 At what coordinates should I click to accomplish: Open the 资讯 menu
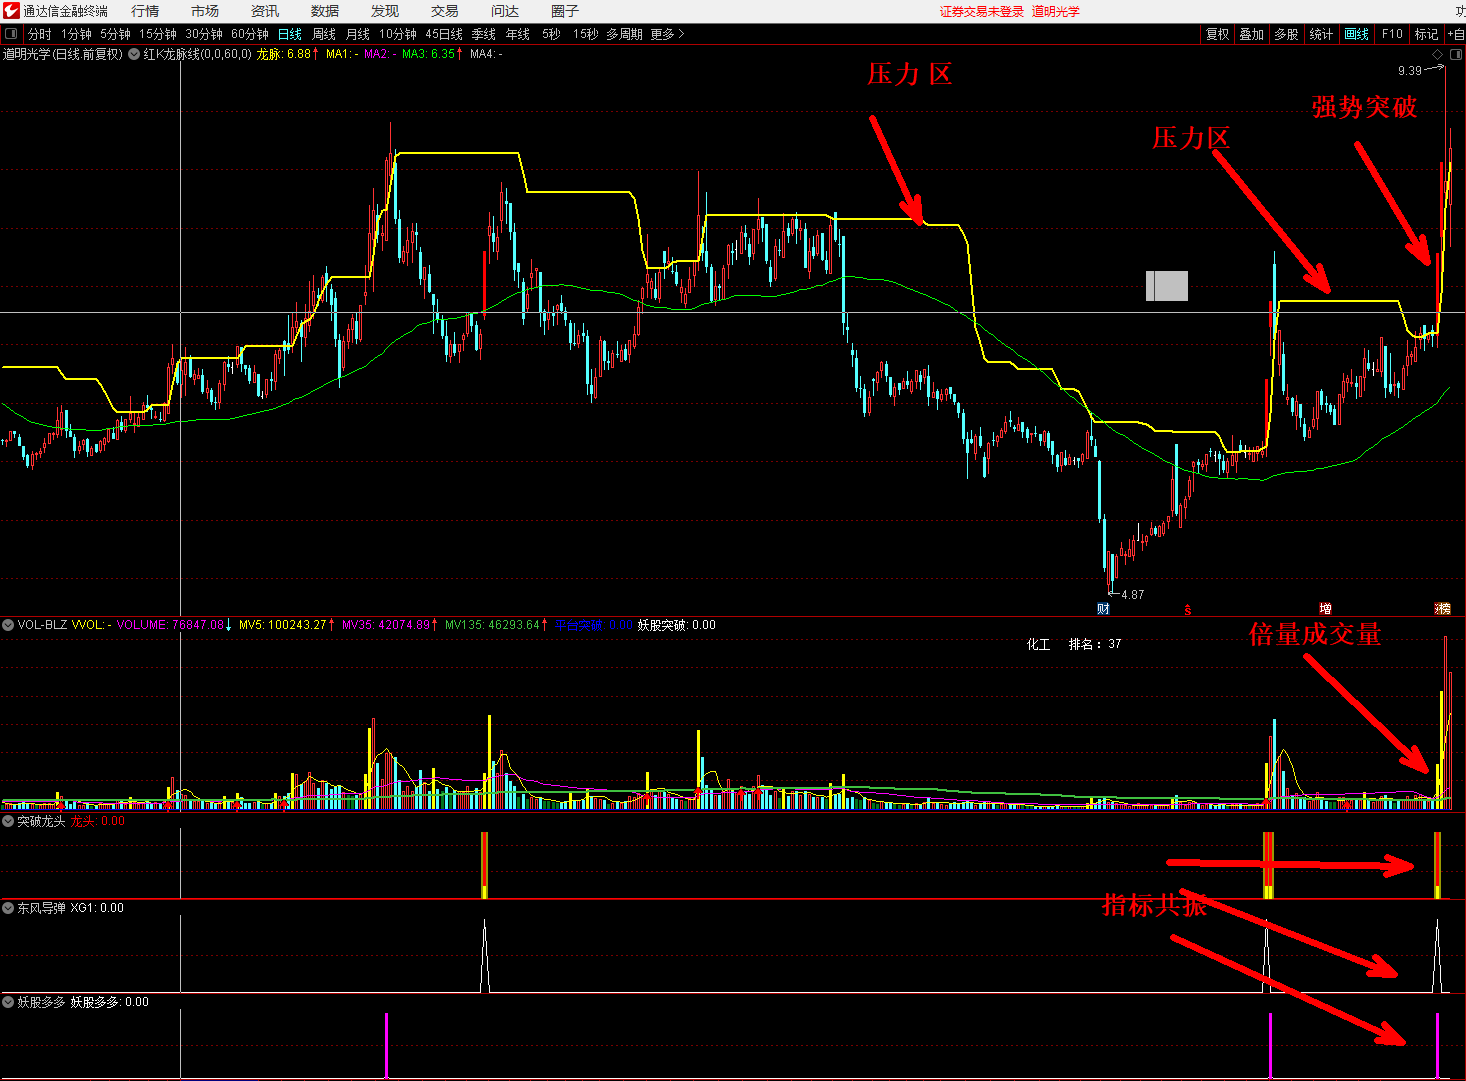(265, 11)
